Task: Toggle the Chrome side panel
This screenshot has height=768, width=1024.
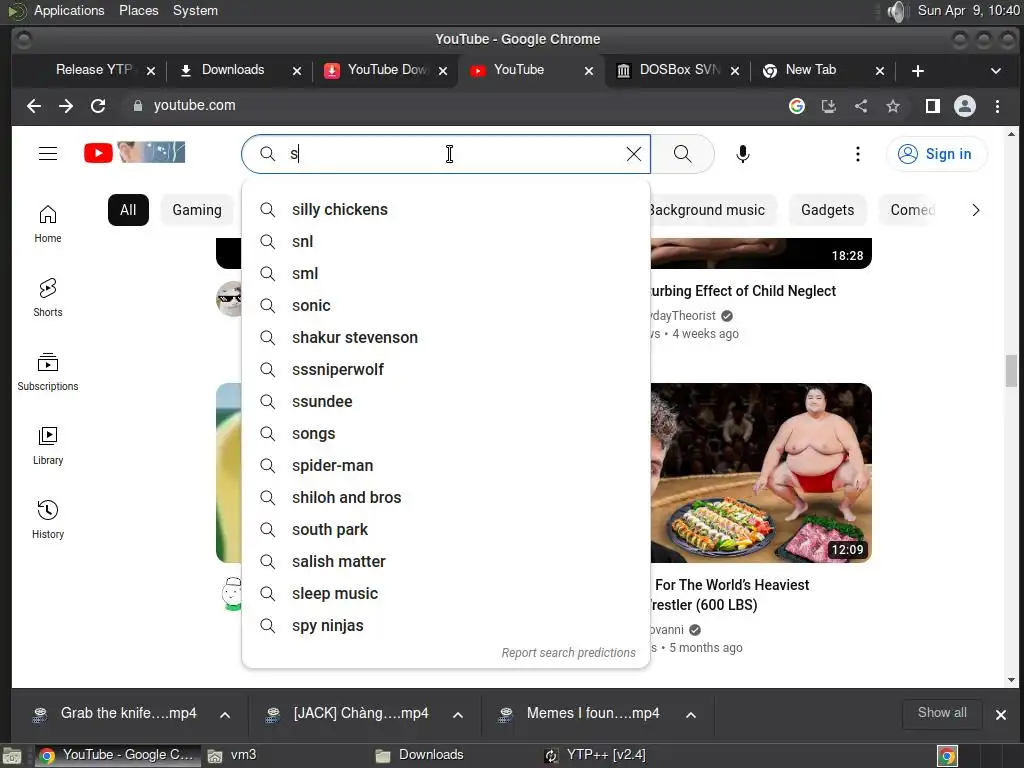Action: 933,106
